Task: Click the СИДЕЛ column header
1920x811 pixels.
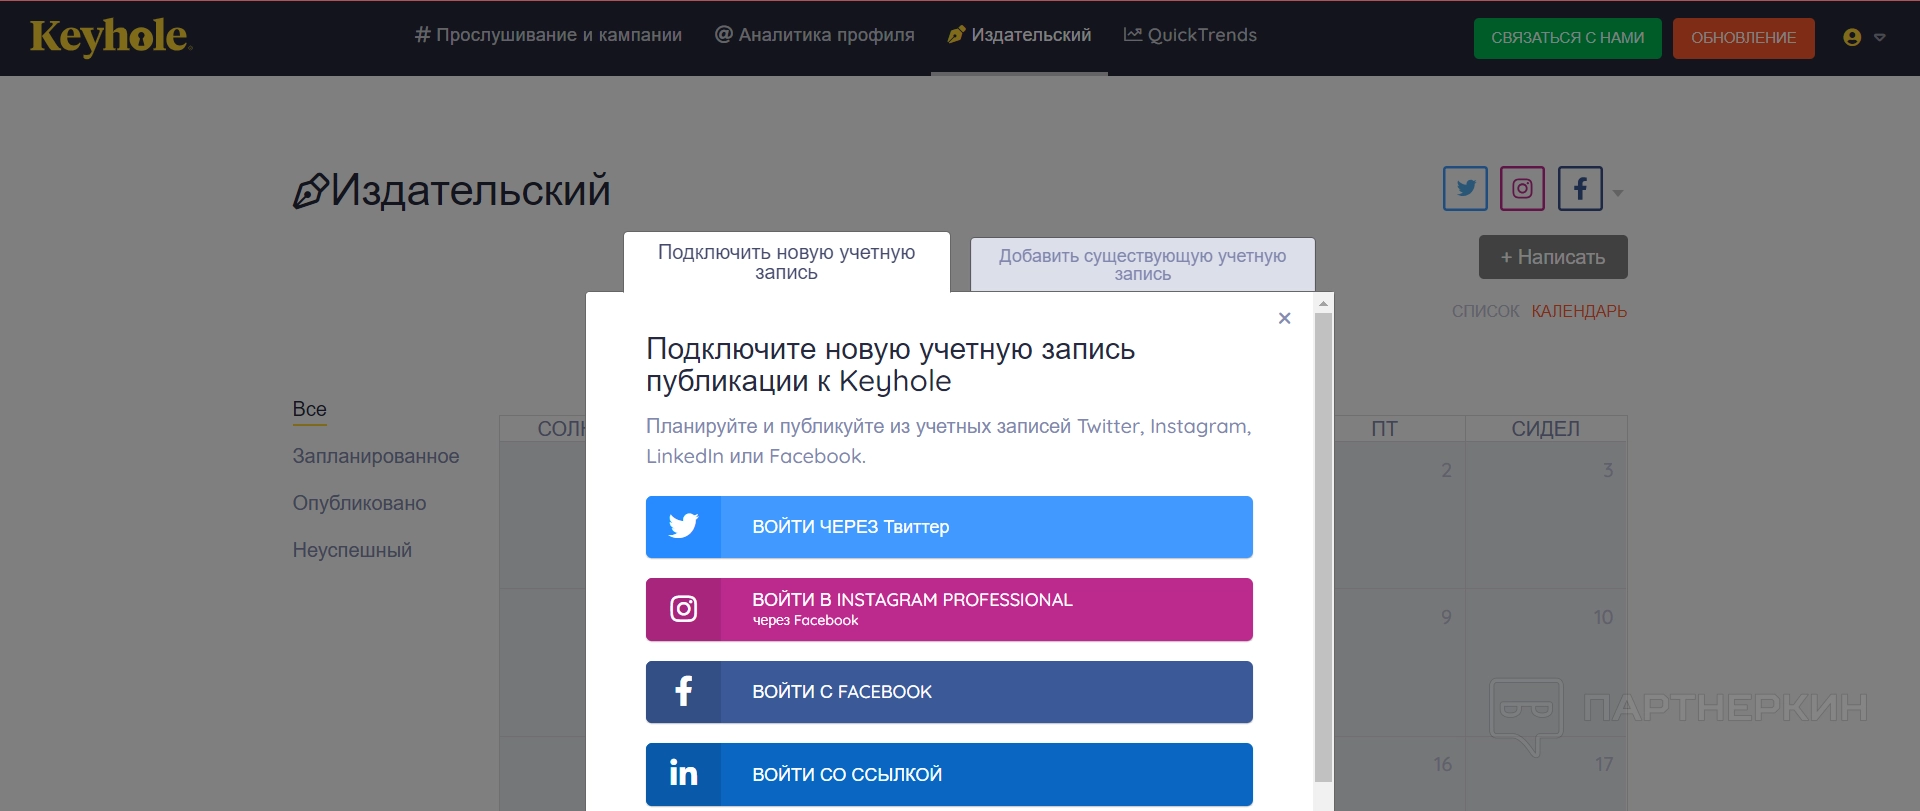Action: [x=1546, y=429]
